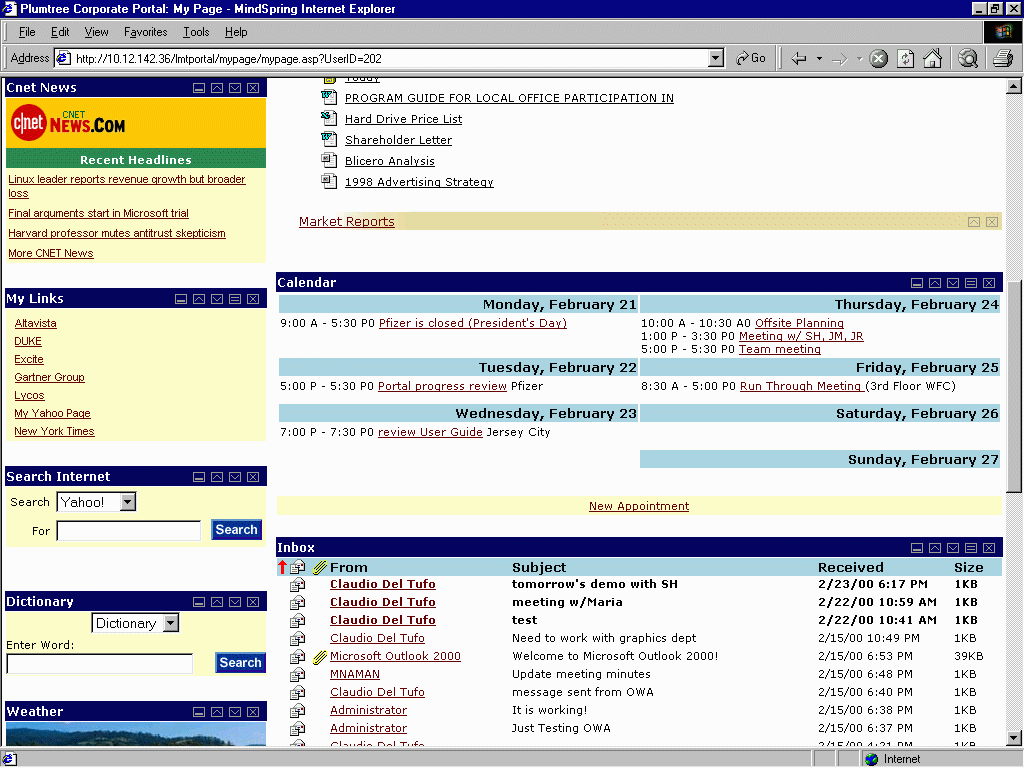Screen dimensions: 1024x768
Task: Click the browser Back arrow button
Action: pos(799,59)
